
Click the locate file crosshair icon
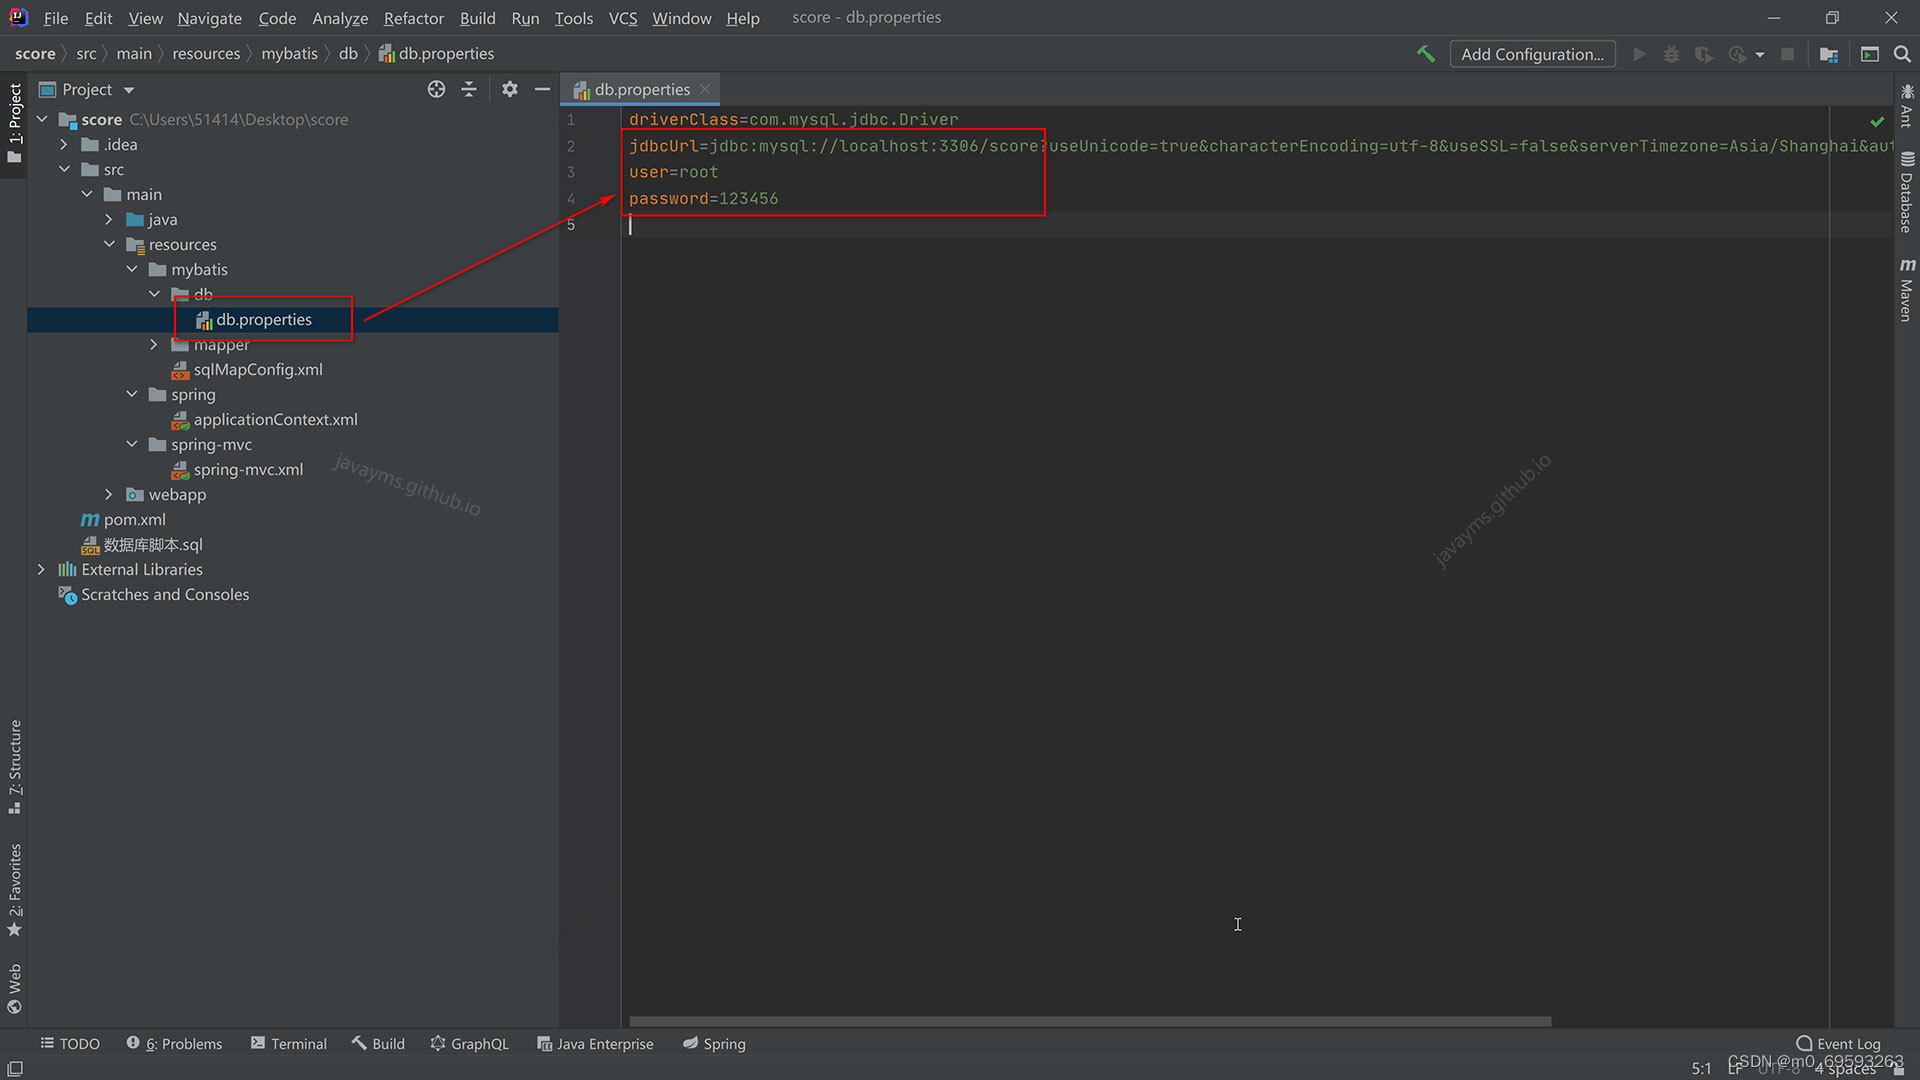coord(436,89)
